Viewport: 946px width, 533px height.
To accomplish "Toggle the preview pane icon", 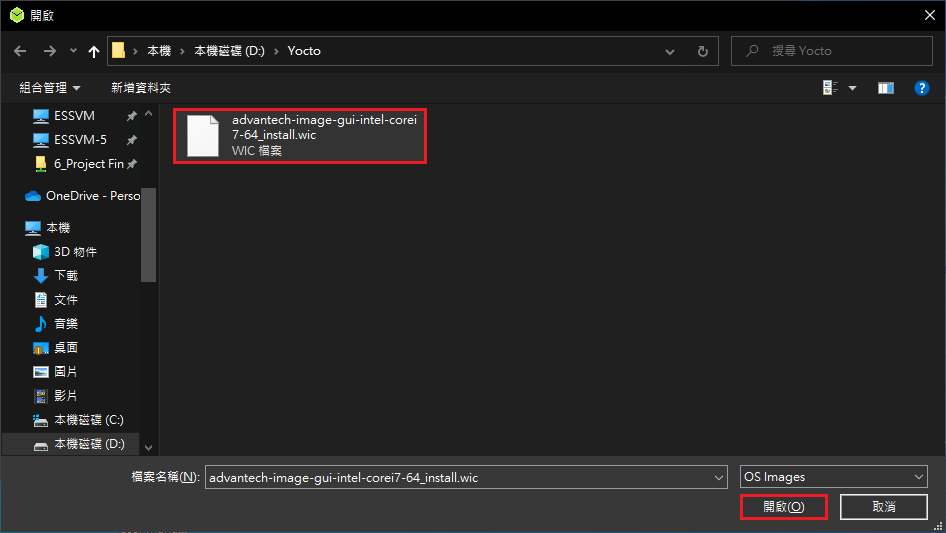I will (x=886, y=88).
